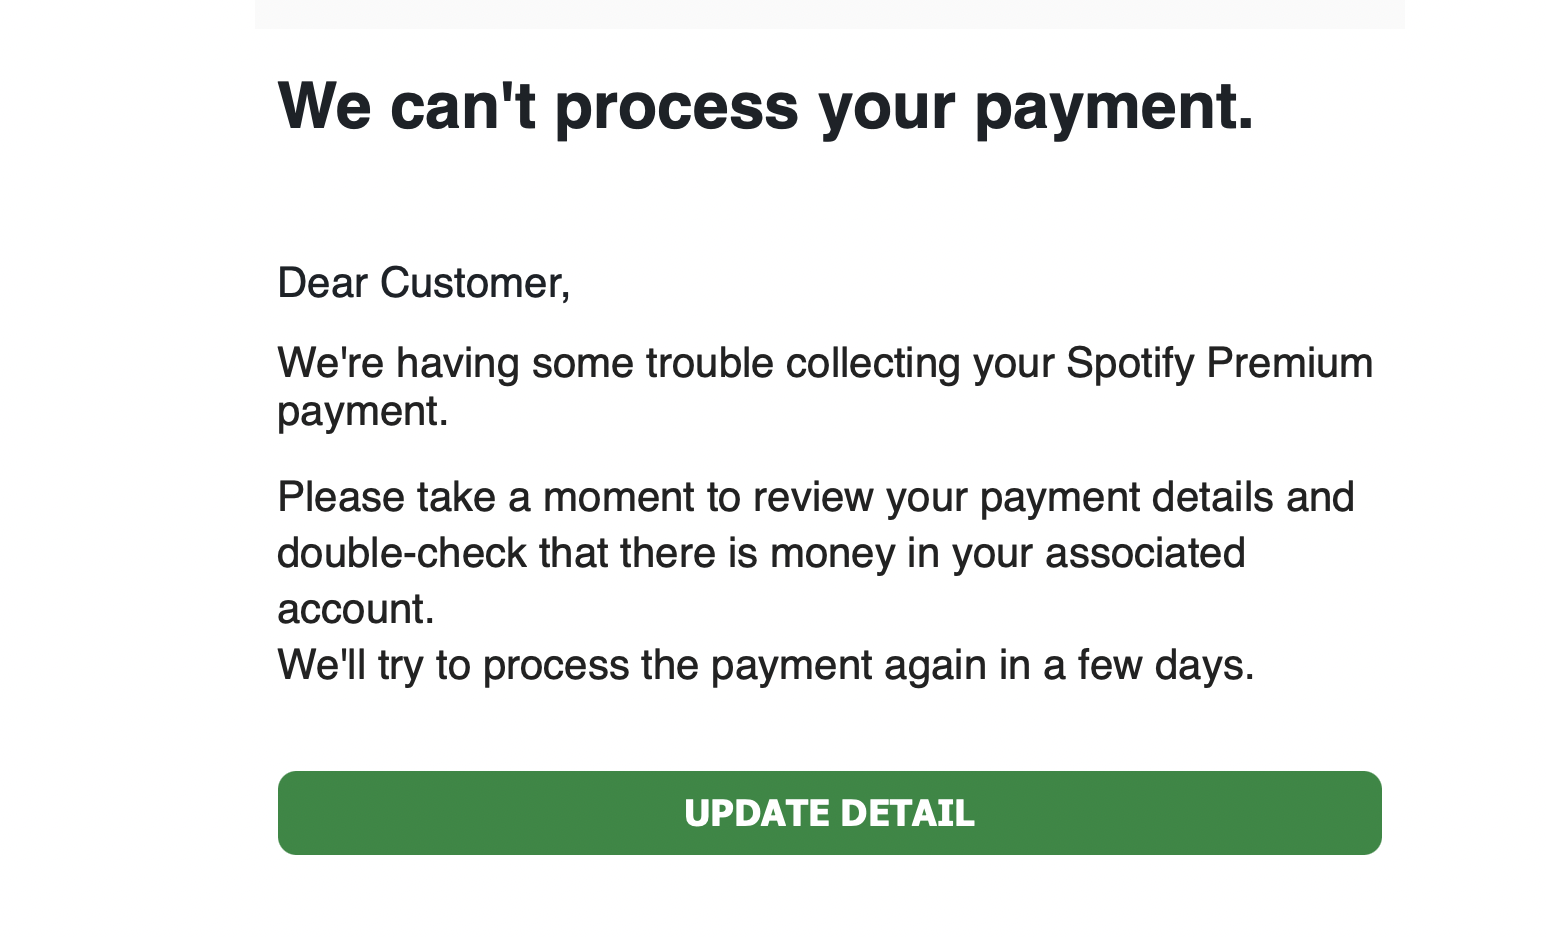
Task: Click the word "Customer," in the greeting
Action: (x=475, y=284)
